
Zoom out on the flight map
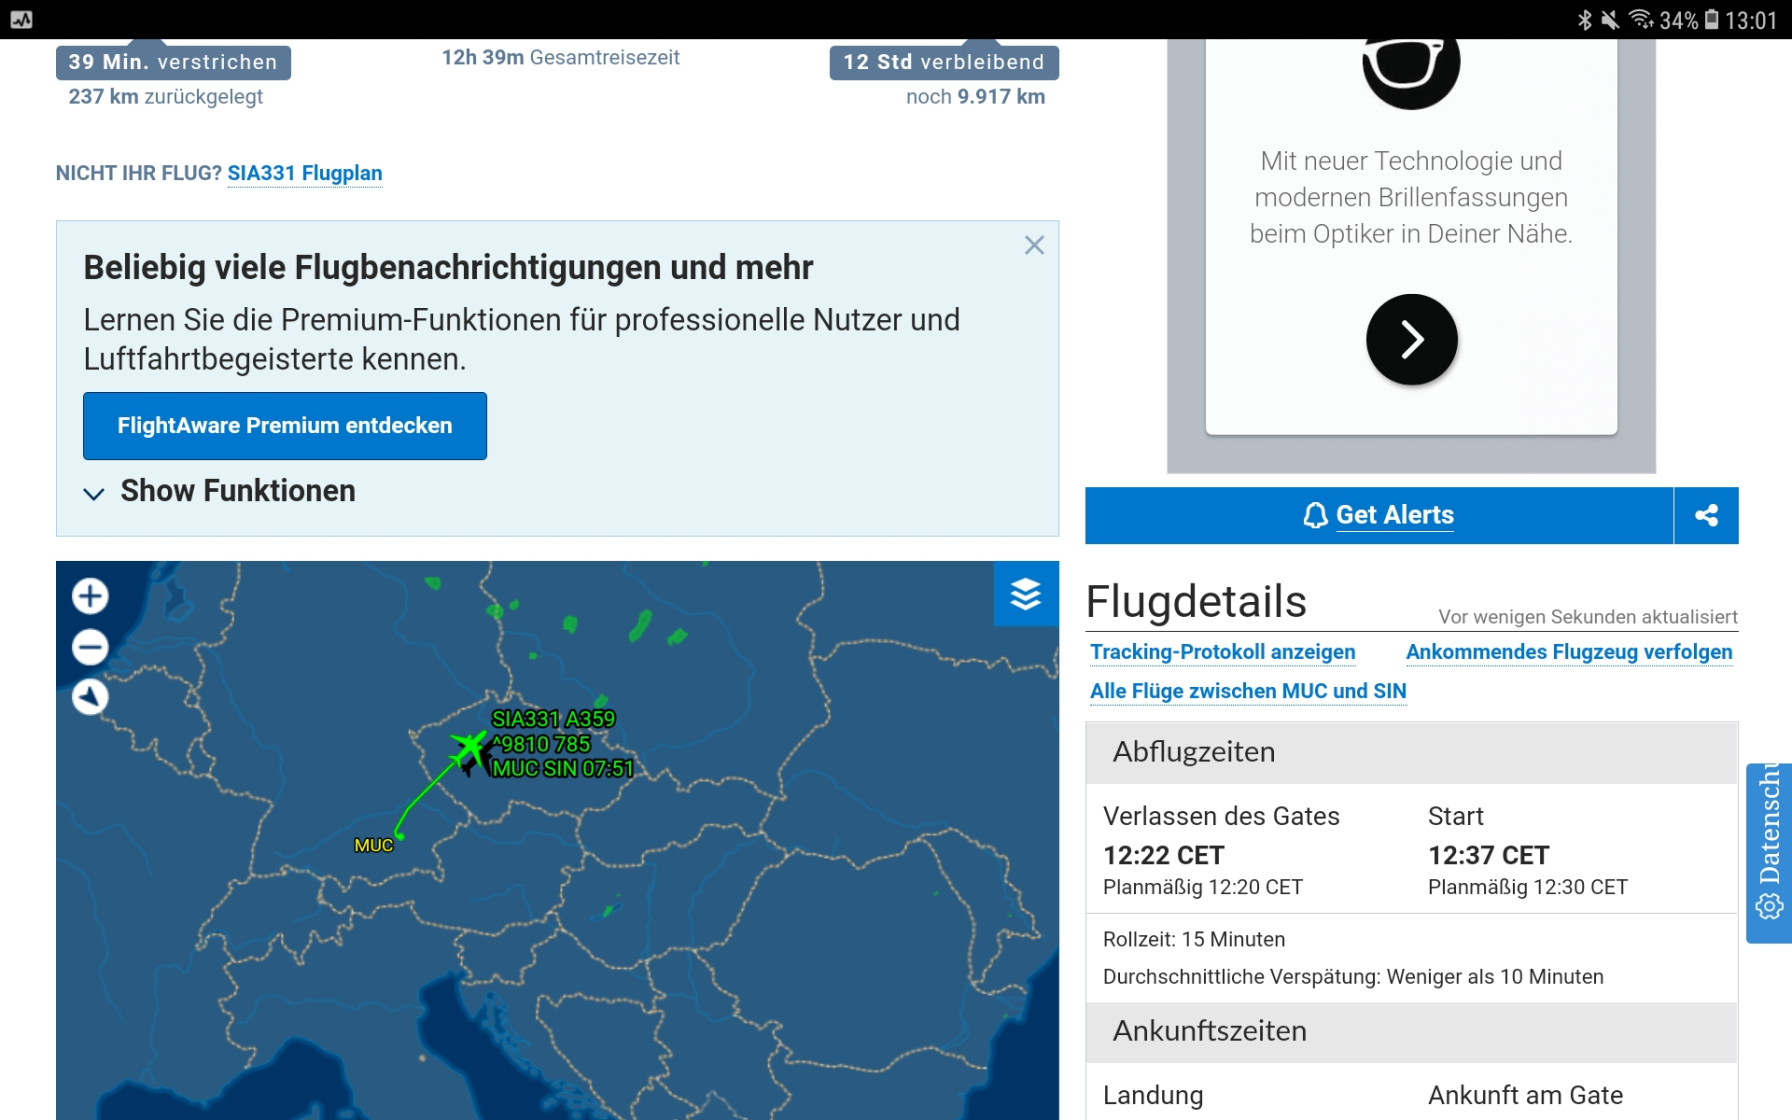coord(90,647)
